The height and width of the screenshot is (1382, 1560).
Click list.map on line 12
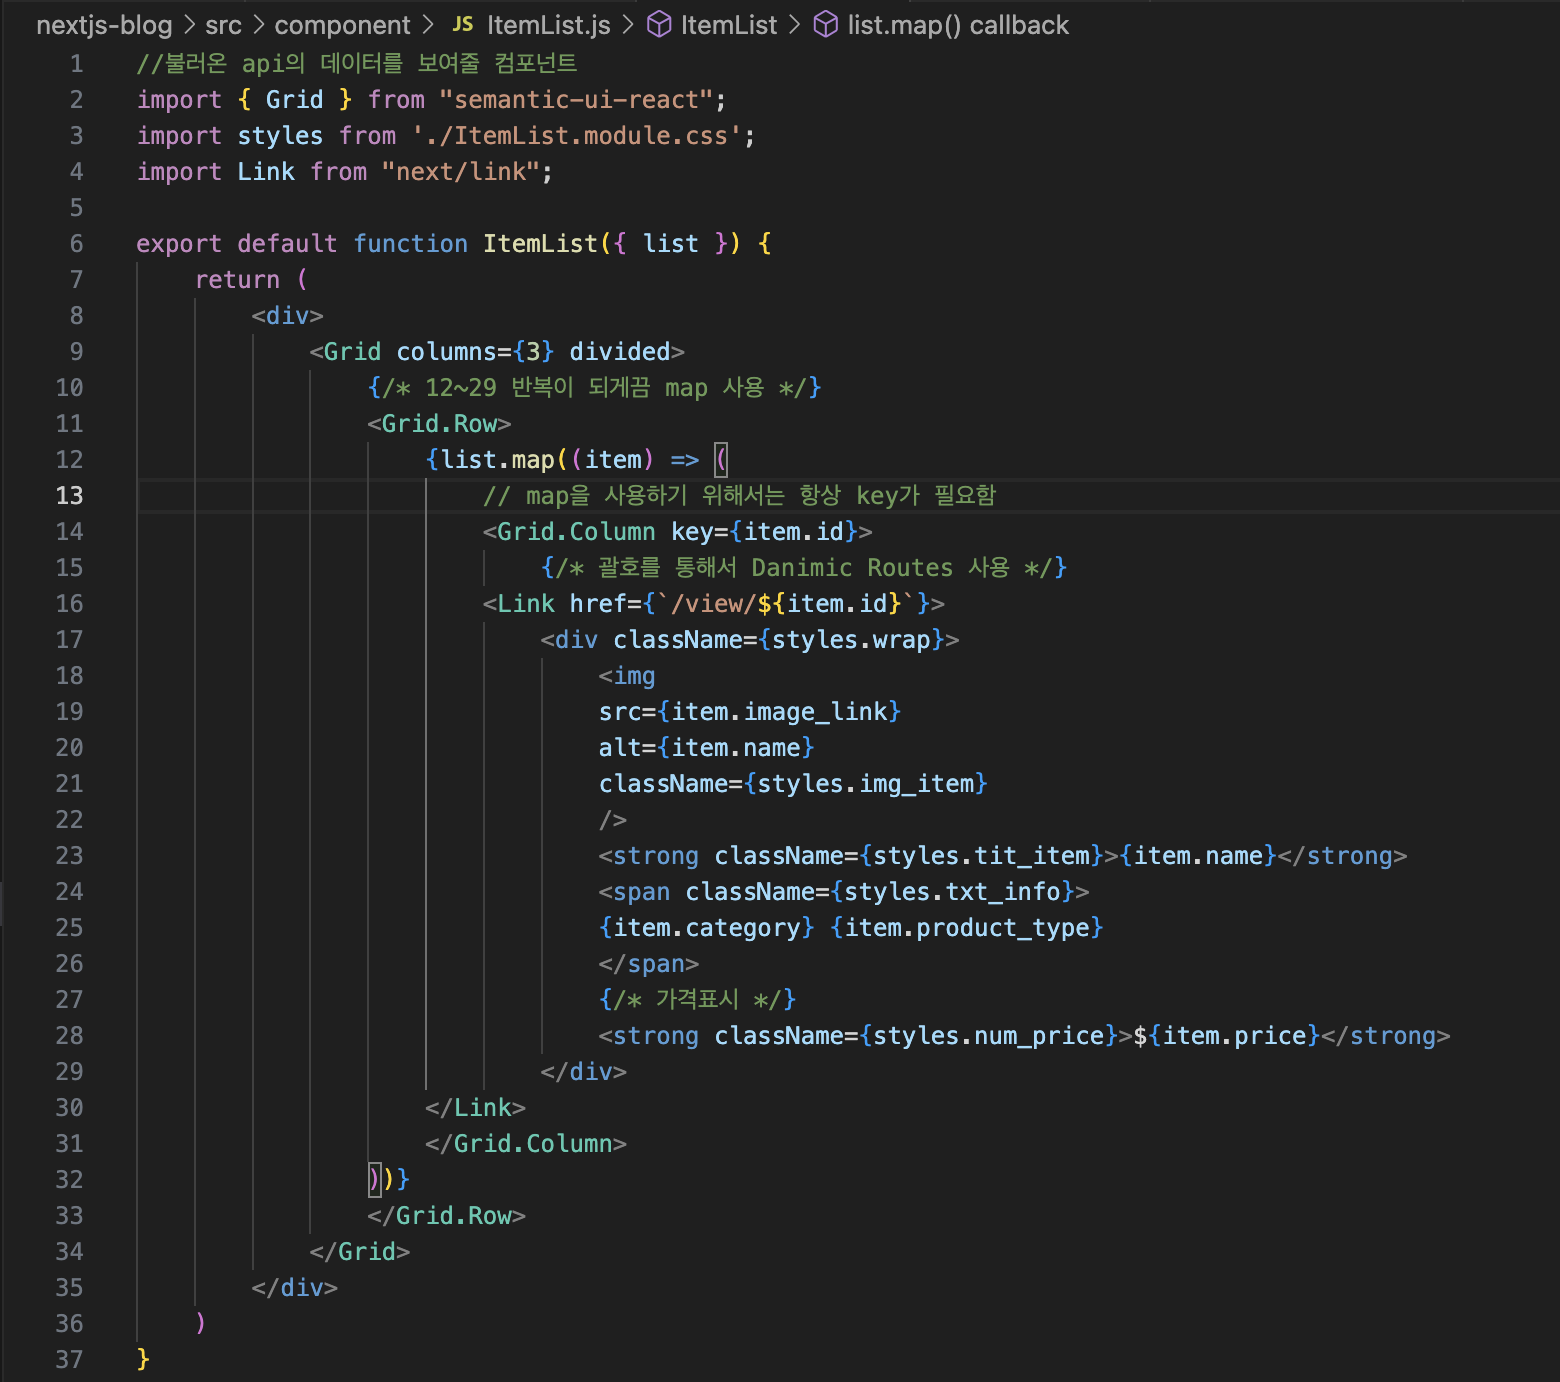498,459
